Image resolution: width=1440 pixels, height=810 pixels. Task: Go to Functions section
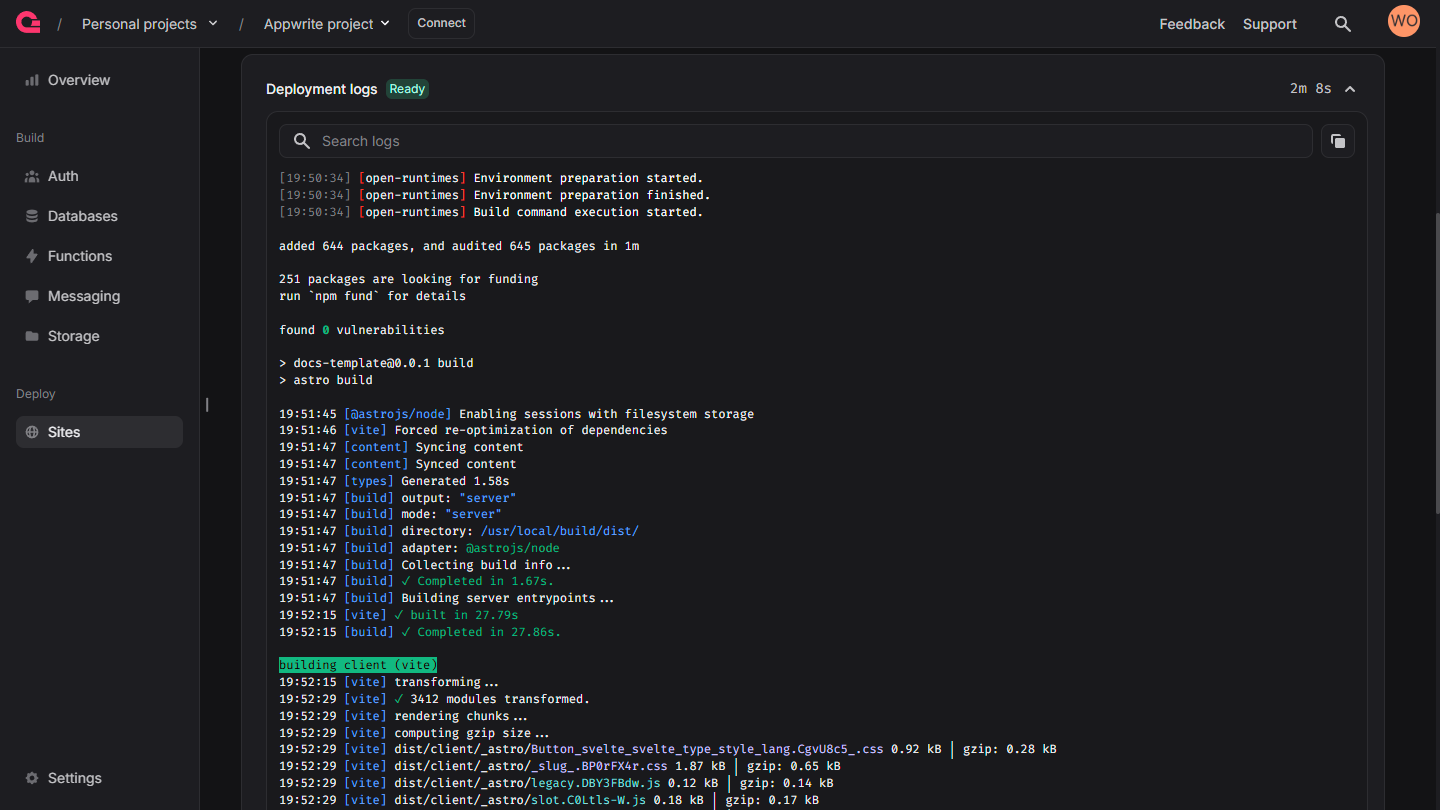[99, 256]
